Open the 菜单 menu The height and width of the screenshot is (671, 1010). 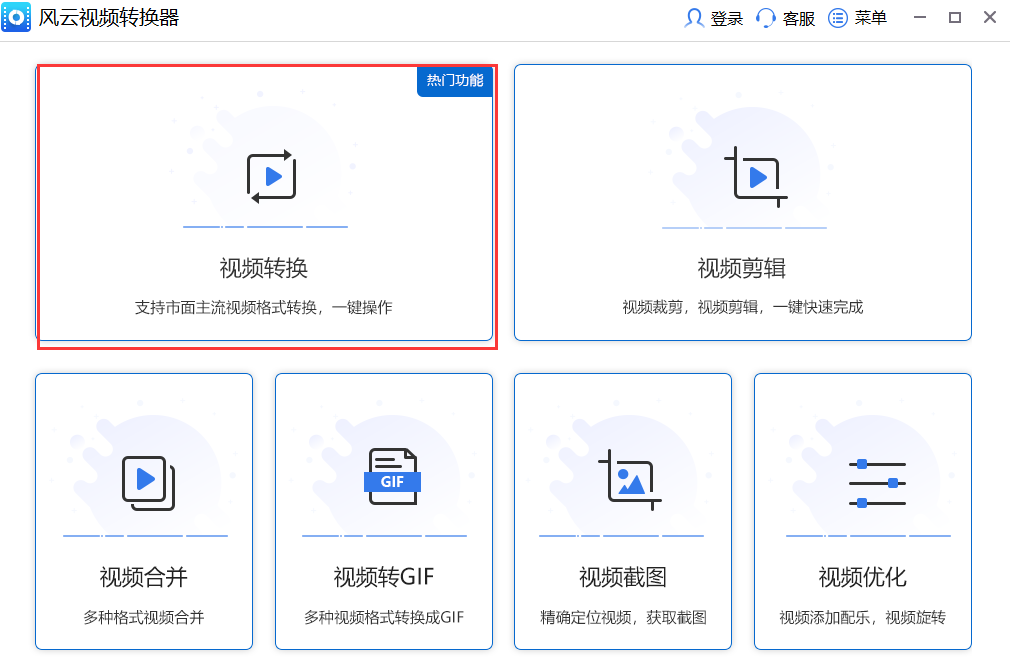(x=857, y=18)
